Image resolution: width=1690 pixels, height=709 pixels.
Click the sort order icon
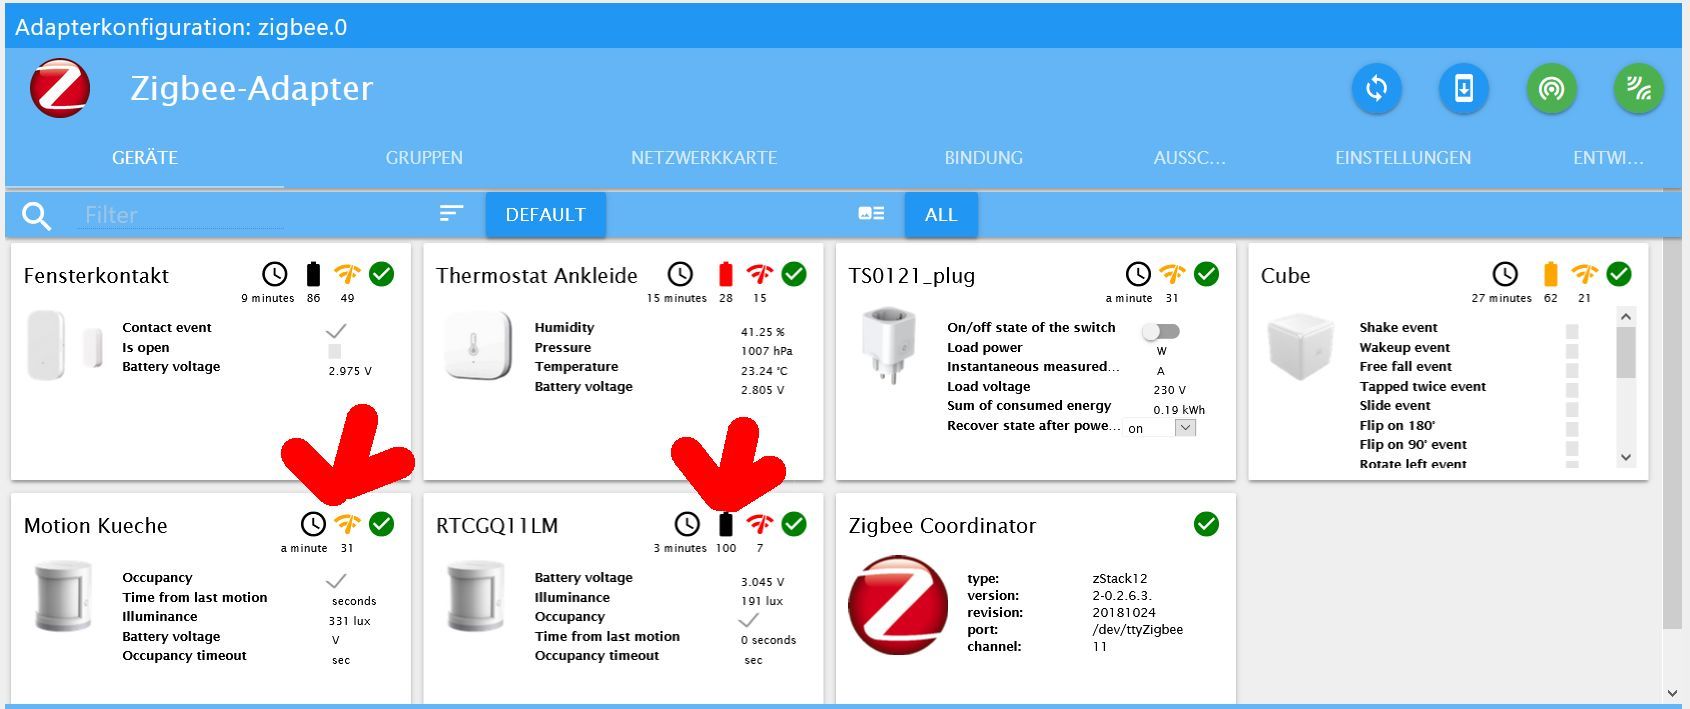451,213
